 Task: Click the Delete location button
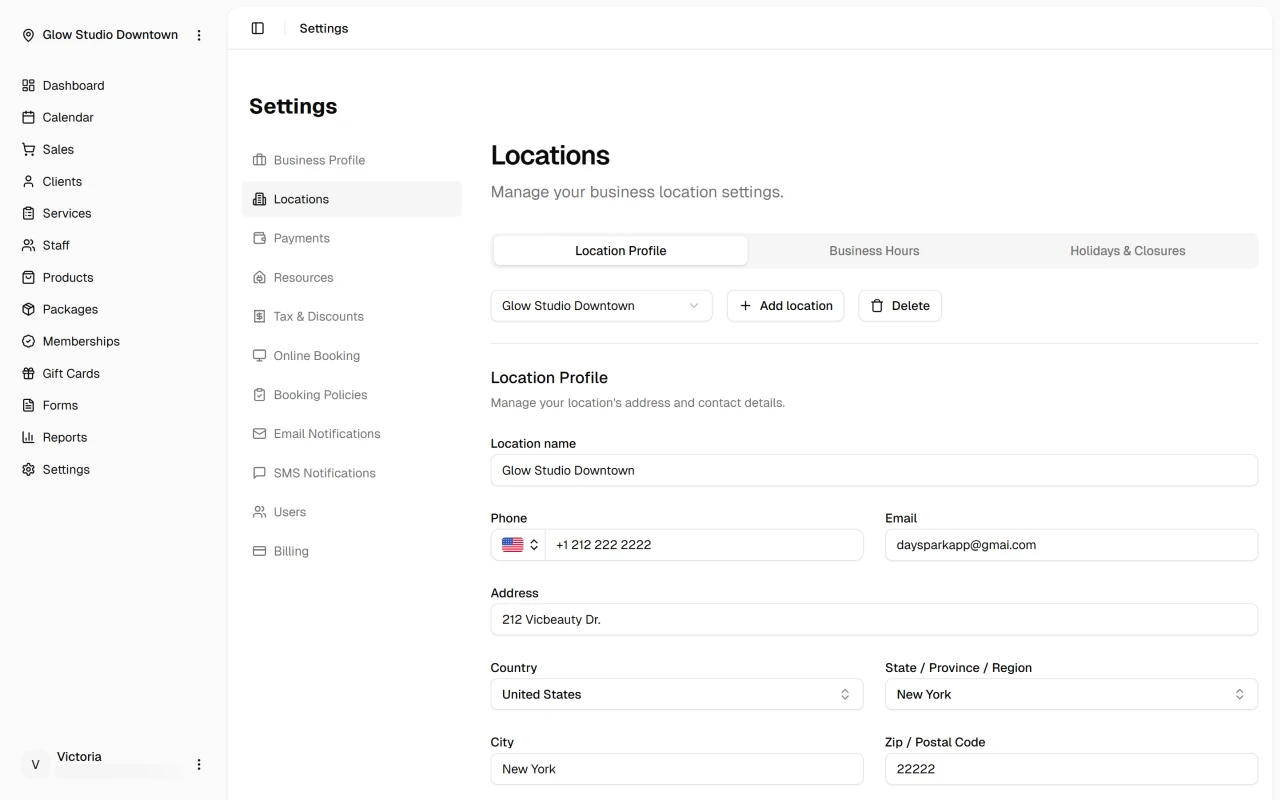tap(900, 306)
